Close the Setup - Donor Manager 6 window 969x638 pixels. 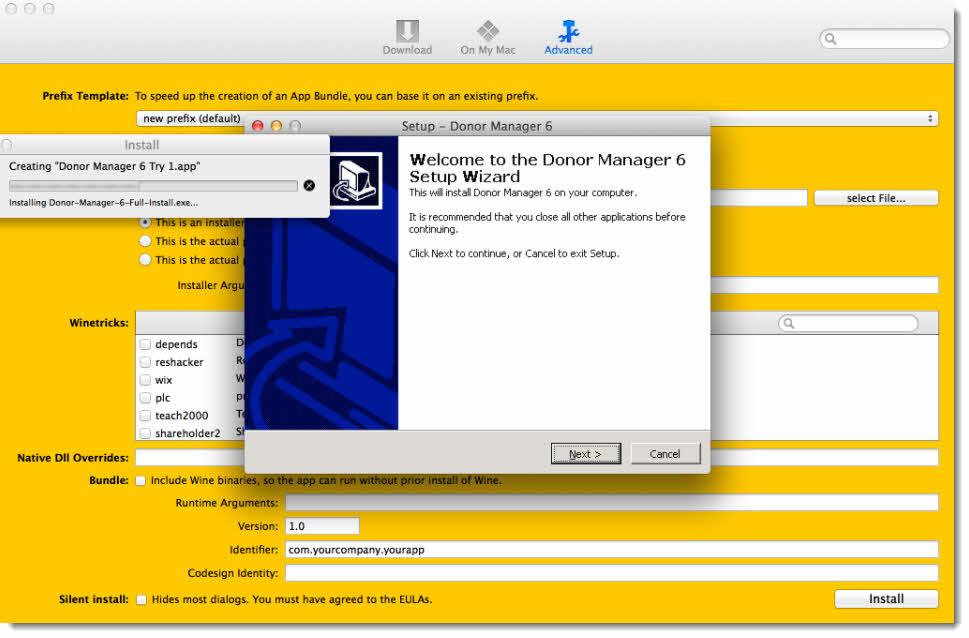pos(258,126)
